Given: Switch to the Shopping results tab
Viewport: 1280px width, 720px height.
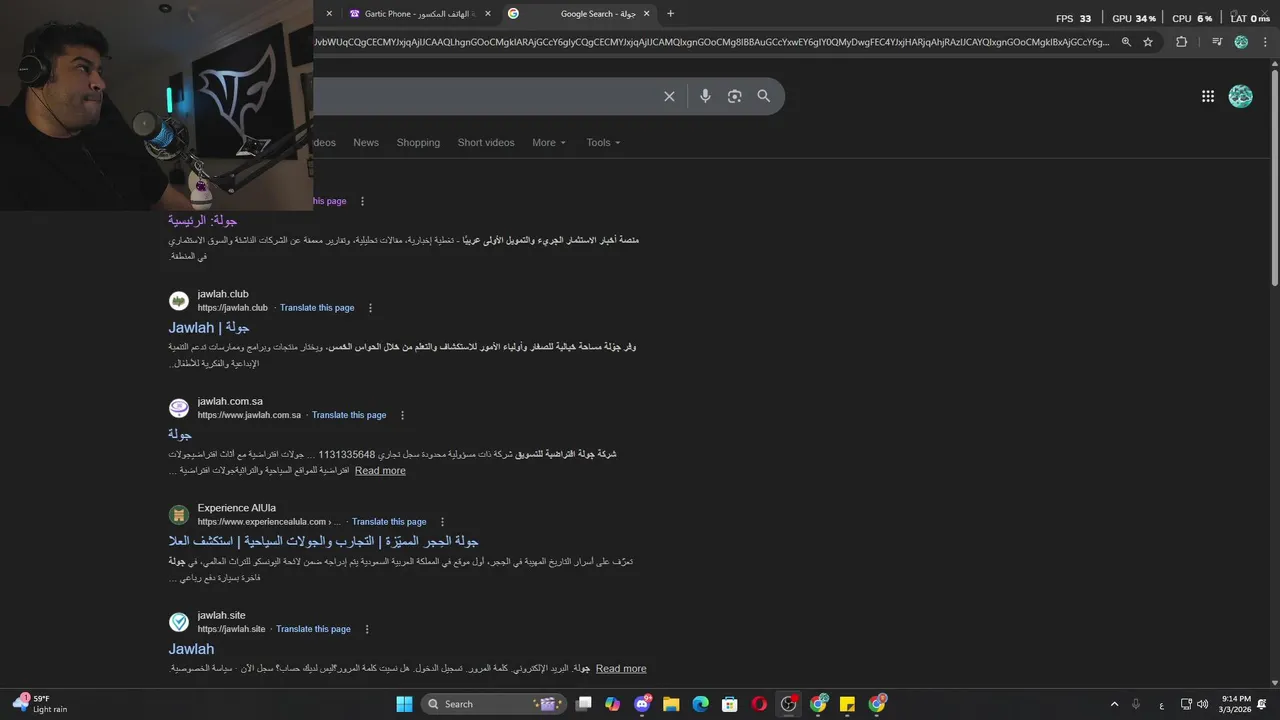Looking at the screenshot, I should pos(418,143).
